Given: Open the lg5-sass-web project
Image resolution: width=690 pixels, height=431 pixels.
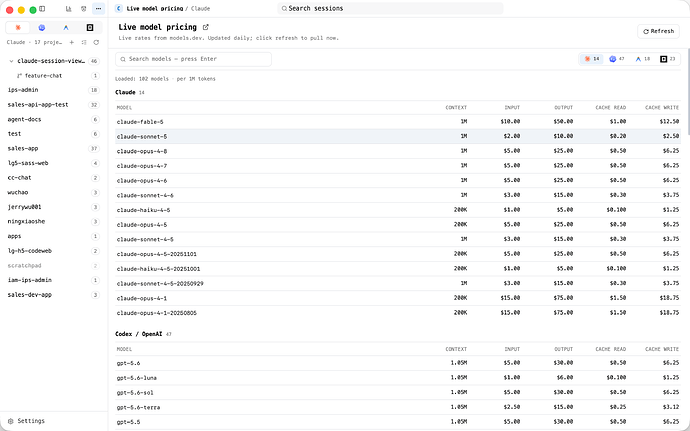Looking at the screenshot, I should point(54,163).
